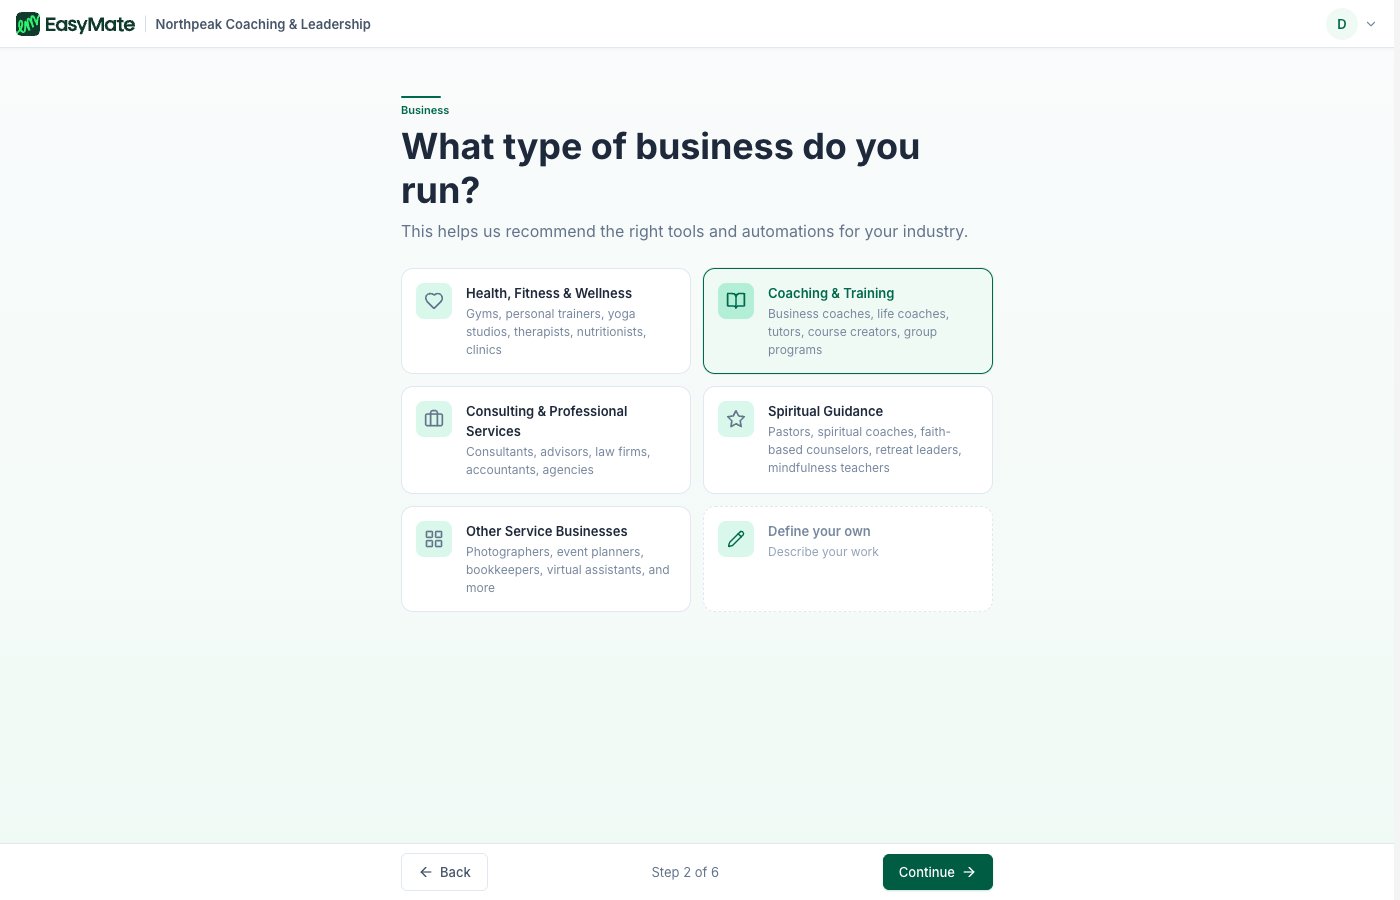Click the Photographers, event planners description

[568, 570]
